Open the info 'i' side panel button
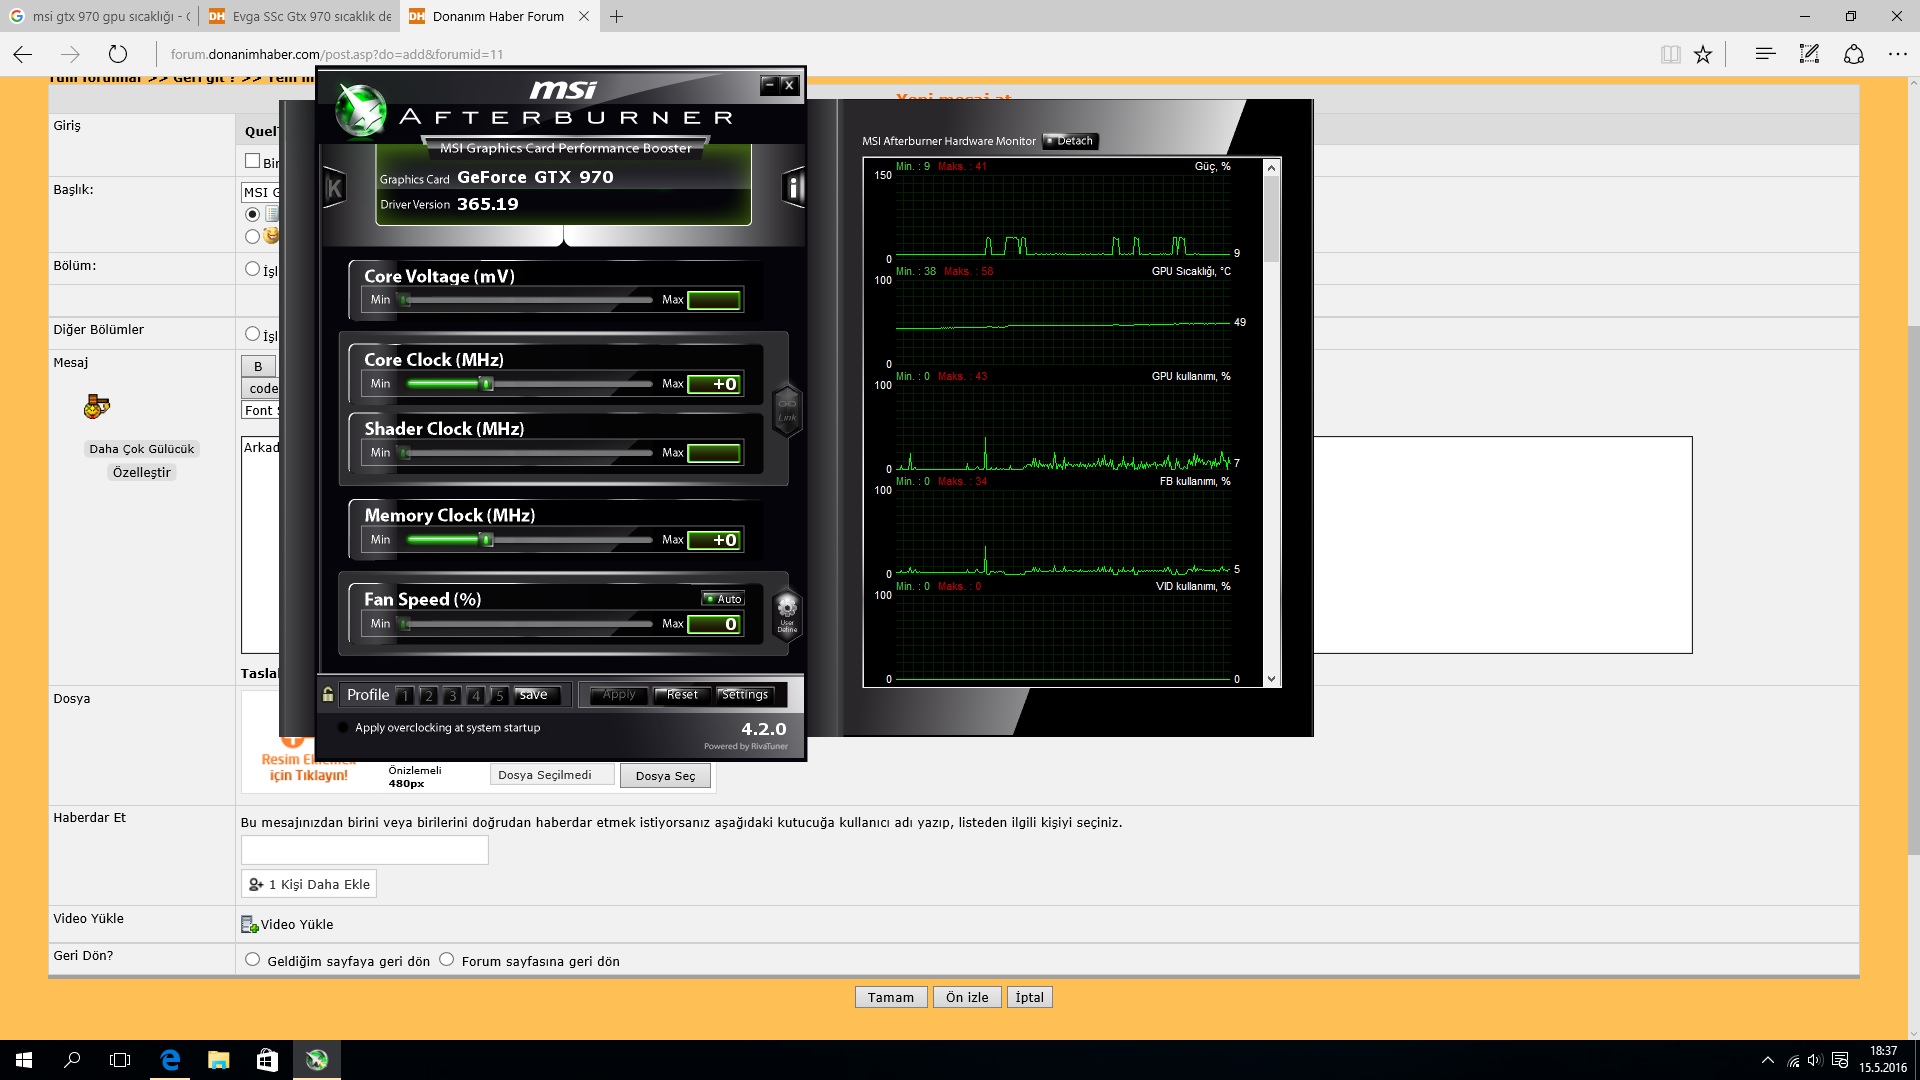 pyautogui.click(x=793, y=187)
